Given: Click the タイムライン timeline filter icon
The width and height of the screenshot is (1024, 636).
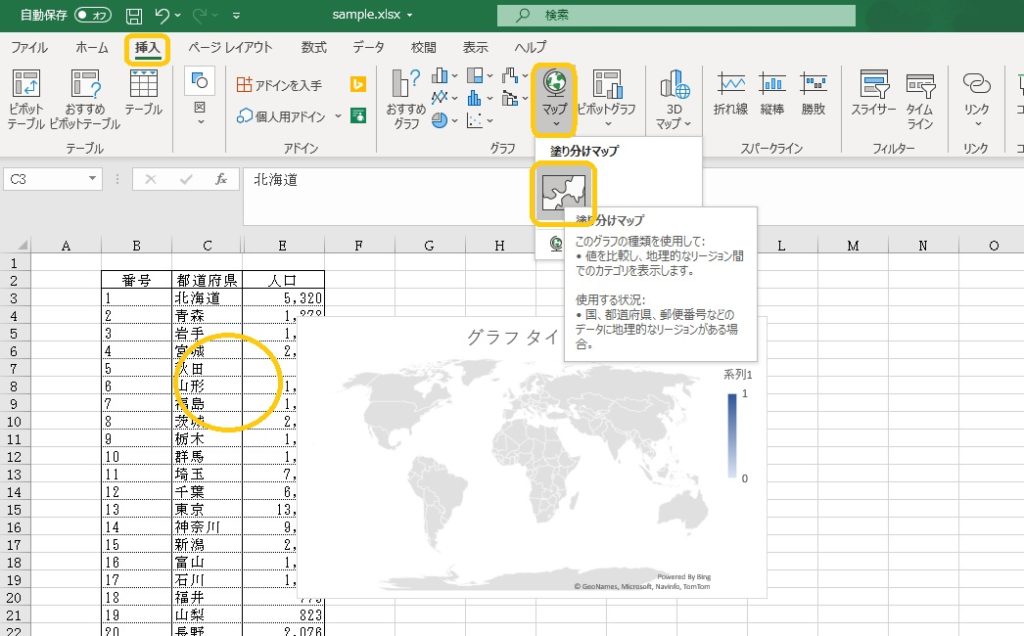Looking at the screenshot, I should coord(920,93).
